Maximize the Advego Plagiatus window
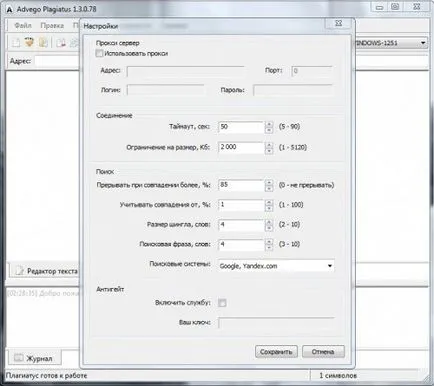This screenshot has width=434, height=386. (x=395, y=7)
